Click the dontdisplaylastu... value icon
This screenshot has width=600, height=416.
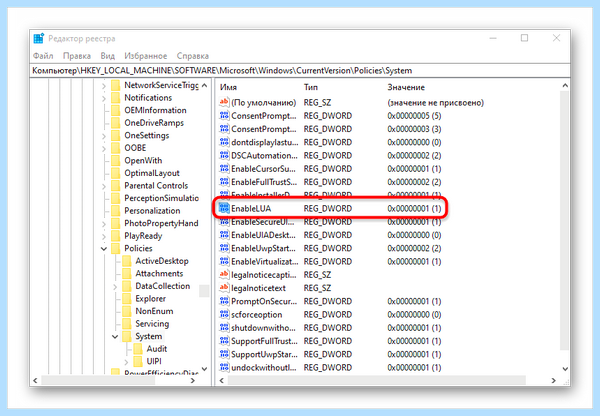pyautogui.click(x=224, y=142)
